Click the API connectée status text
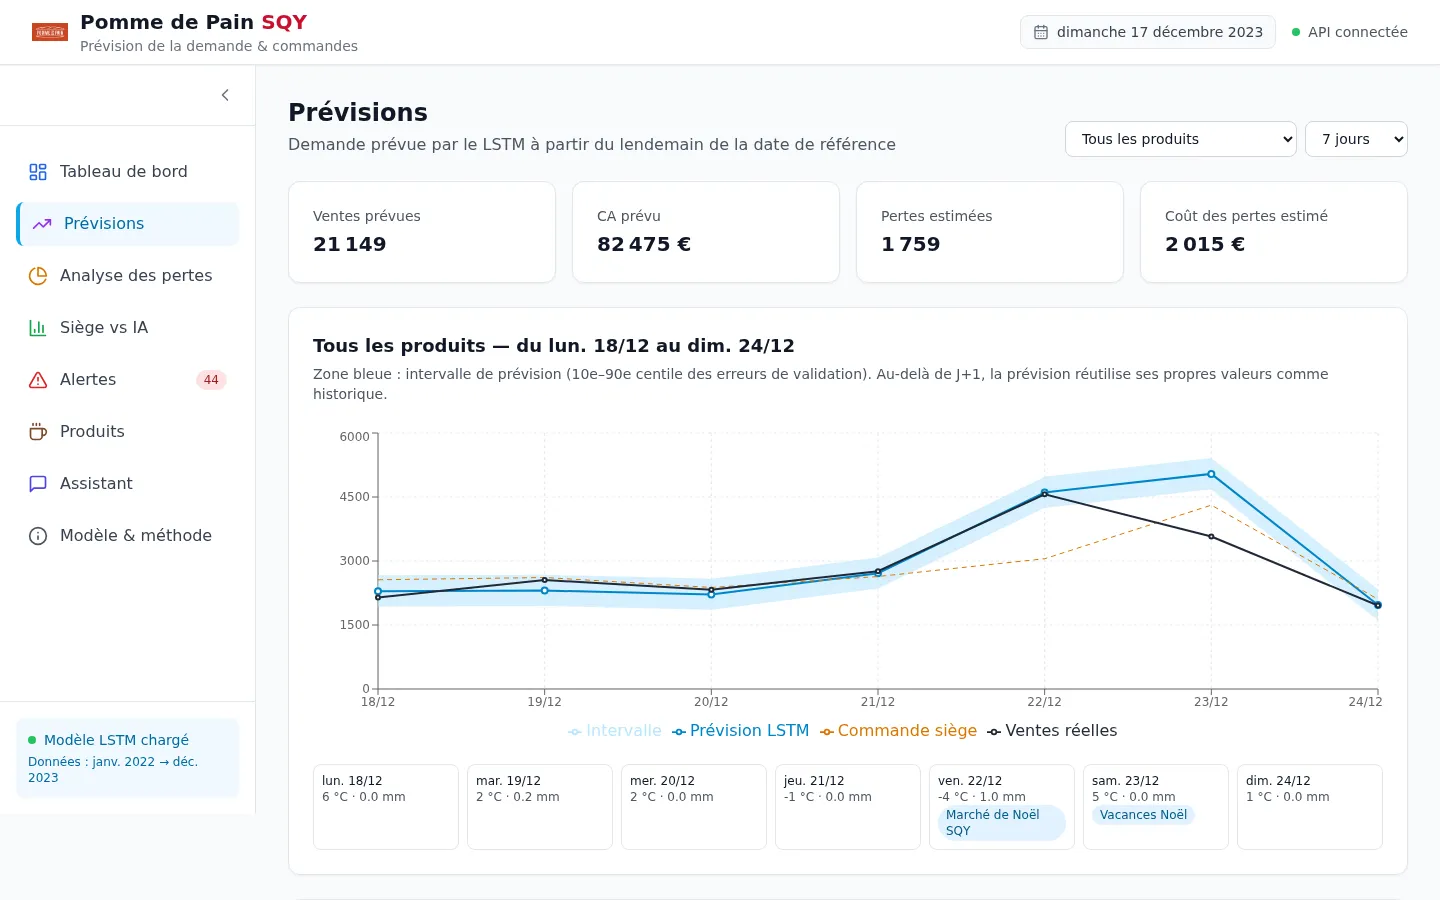This screenshot has height=900, width=1440. (x=1358, y=32)
